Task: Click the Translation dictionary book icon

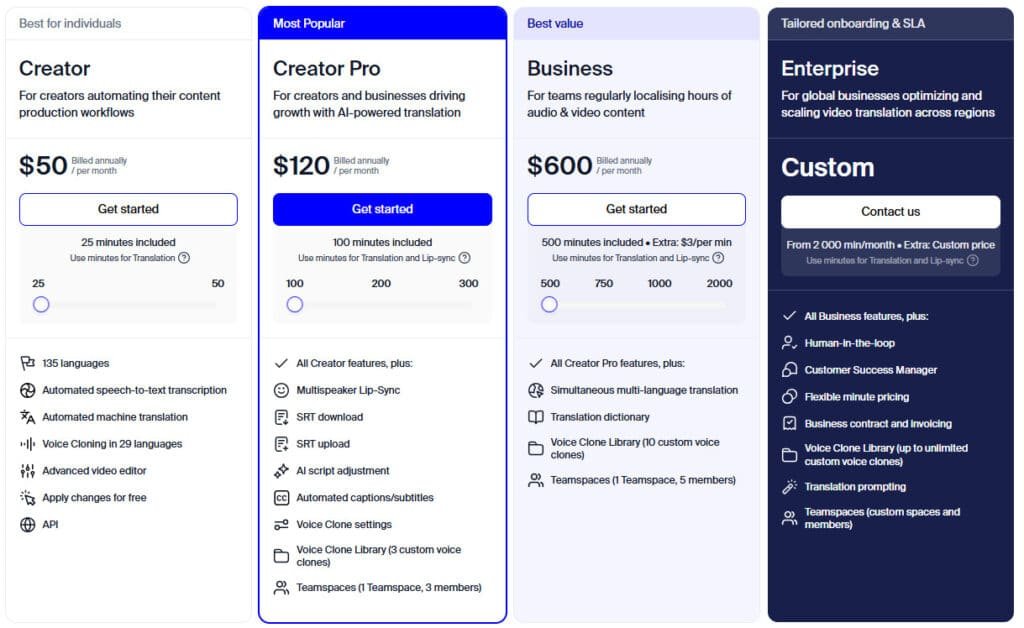Action: pos(534,417)
